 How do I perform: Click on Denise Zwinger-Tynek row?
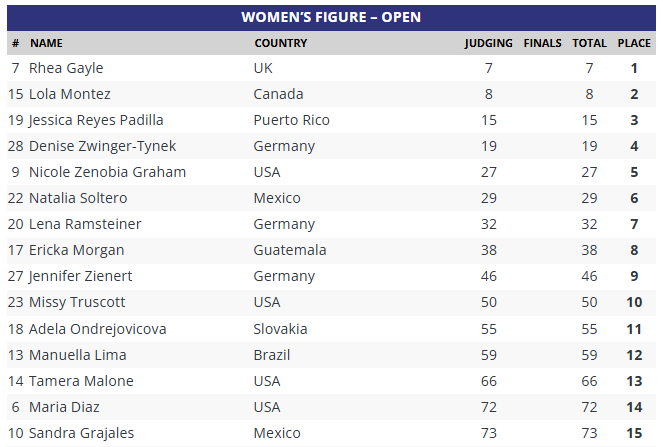(102, 146)
